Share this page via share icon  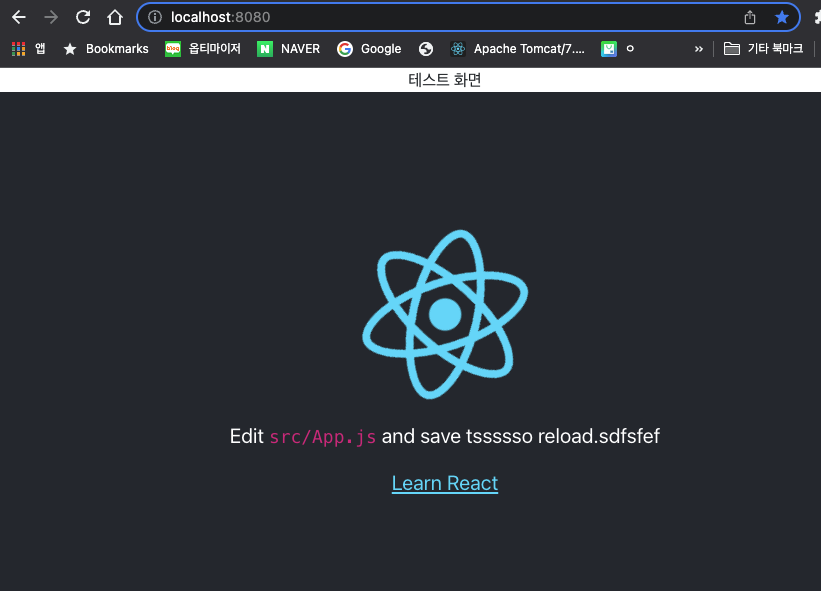(x=750, y=17)
